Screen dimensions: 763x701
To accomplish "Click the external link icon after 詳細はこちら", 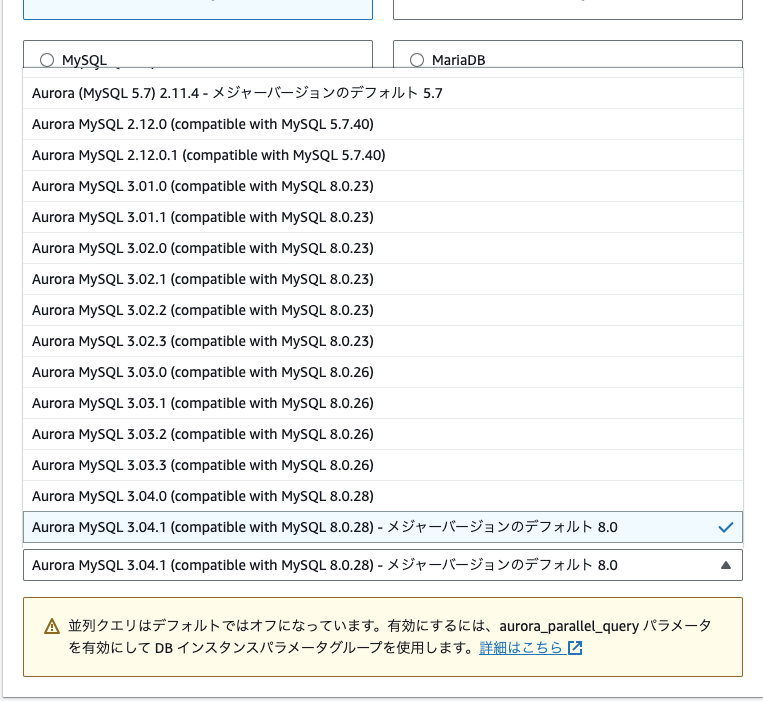I will coord(575,648).
